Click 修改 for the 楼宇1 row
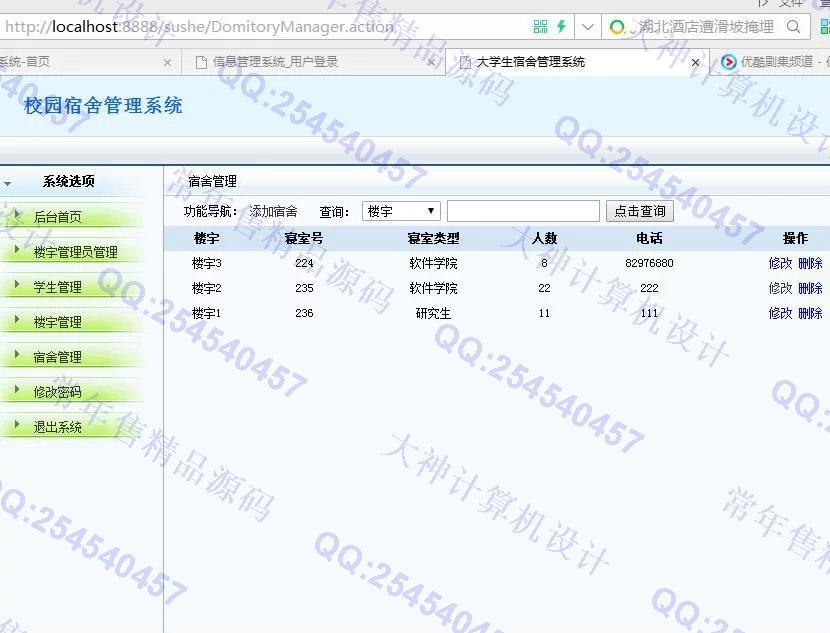 [780, 313]
